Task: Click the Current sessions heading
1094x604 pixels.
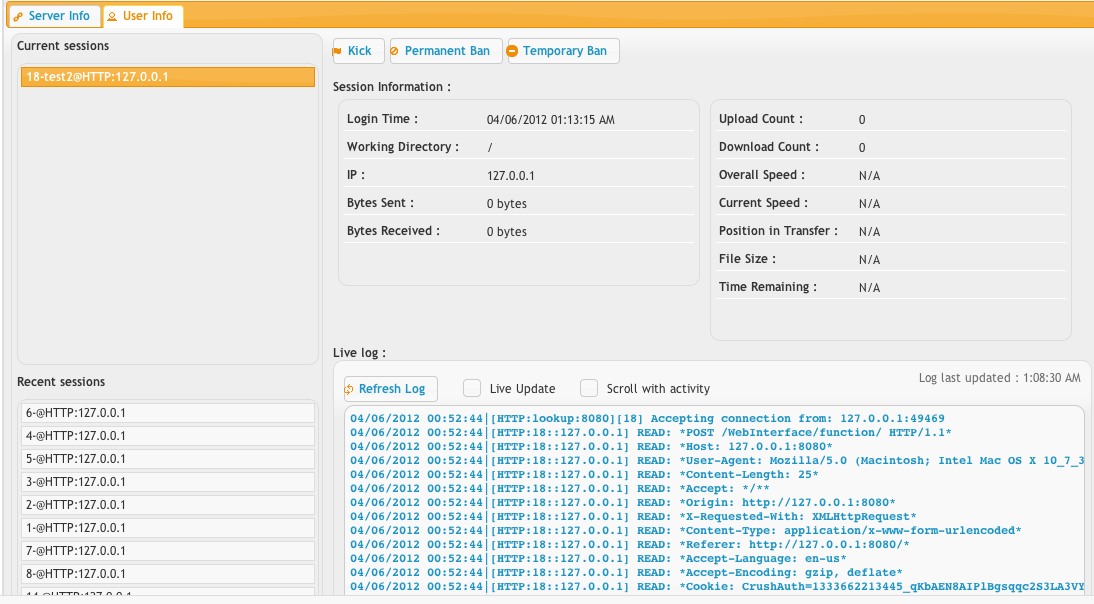Action: (x=63, y=46)
